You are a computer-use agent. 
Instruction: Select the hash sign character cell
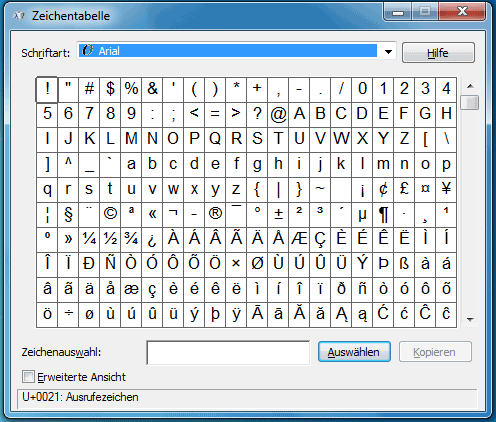pyautogui.click(x=89, y=90)
